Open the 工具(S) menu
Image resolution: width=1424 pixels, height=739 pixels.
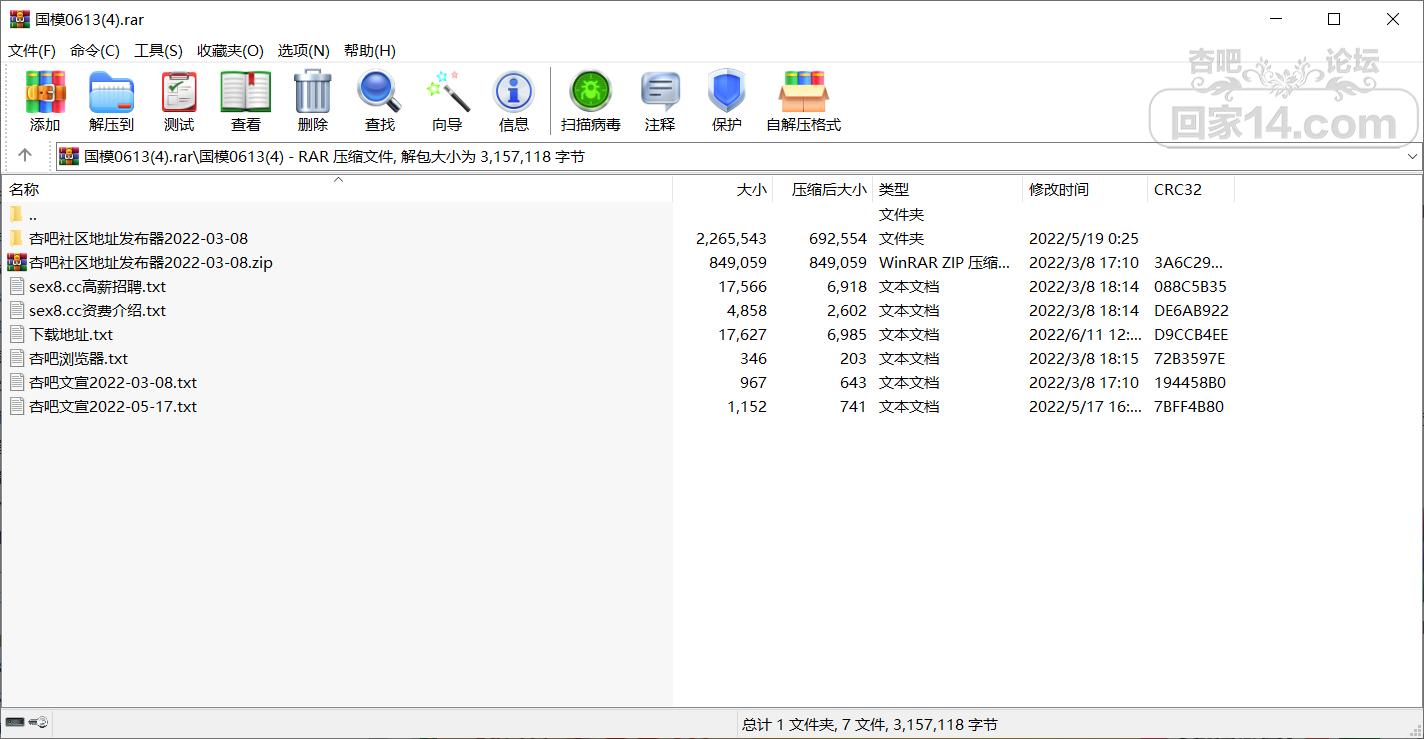tap(158, 50)
